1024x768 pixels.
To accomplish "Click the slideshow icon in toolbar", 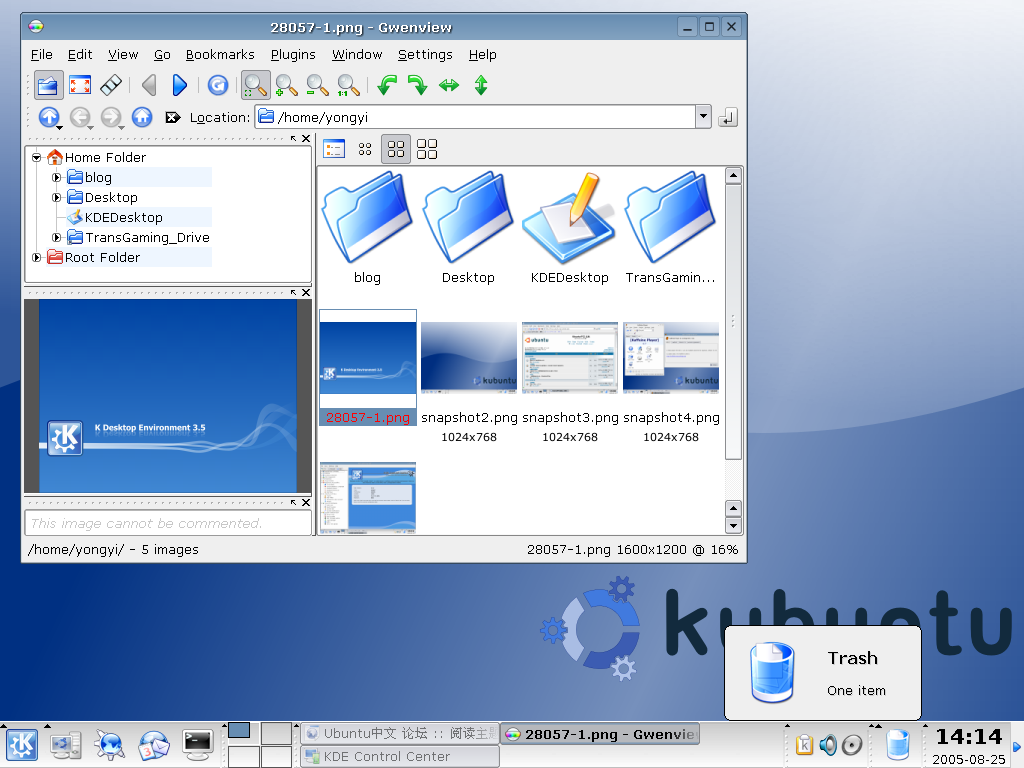I will [x=111, y=85].
